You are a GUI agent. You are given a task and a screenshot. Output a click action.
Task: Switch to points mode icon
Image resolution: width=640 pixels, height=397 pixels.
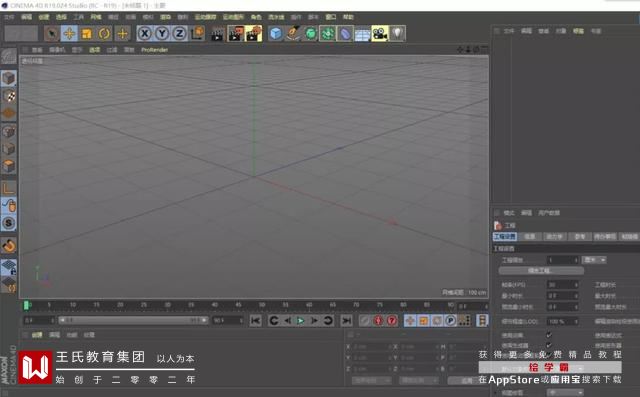click(9, 131)
